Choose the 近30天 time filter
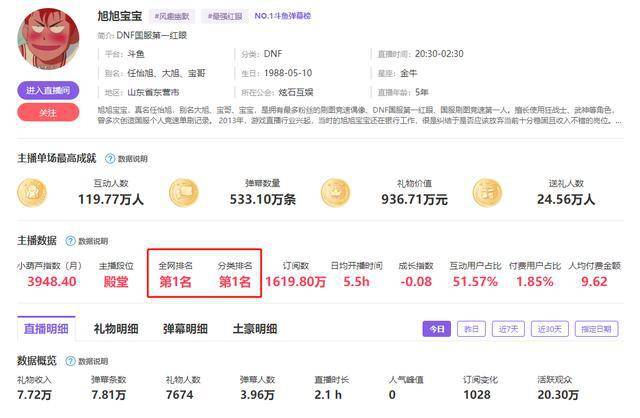Viewport: 640px width, 418px height. coord(549,329)
